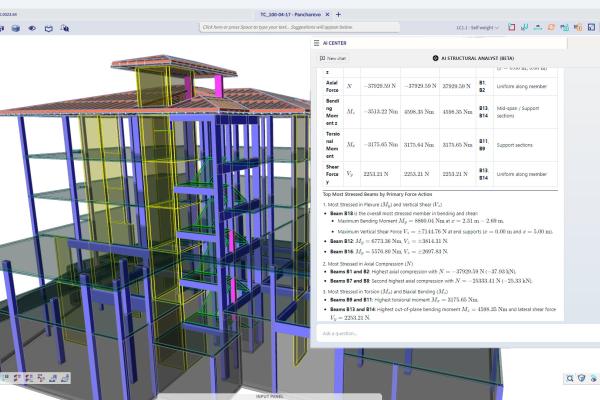Click the open-box icon in top toolbar
The width and height of the screenshot is (600, 400).
click(x=49, y=28)
